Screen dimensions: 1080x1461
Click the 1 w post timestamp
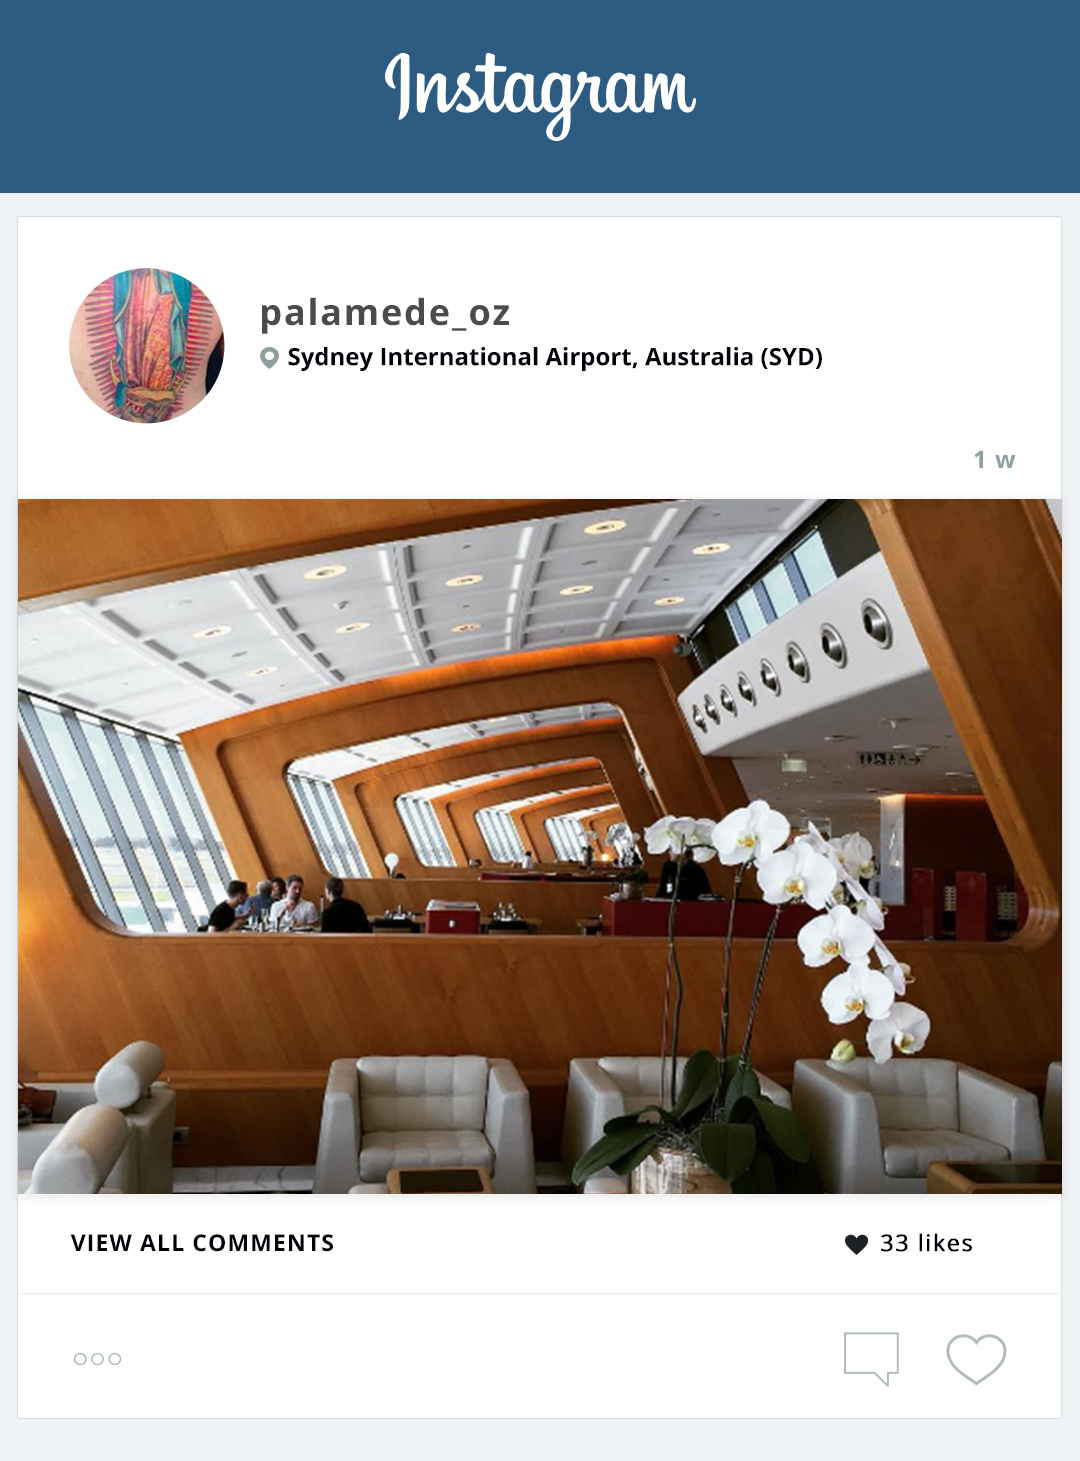coord(994,460)
